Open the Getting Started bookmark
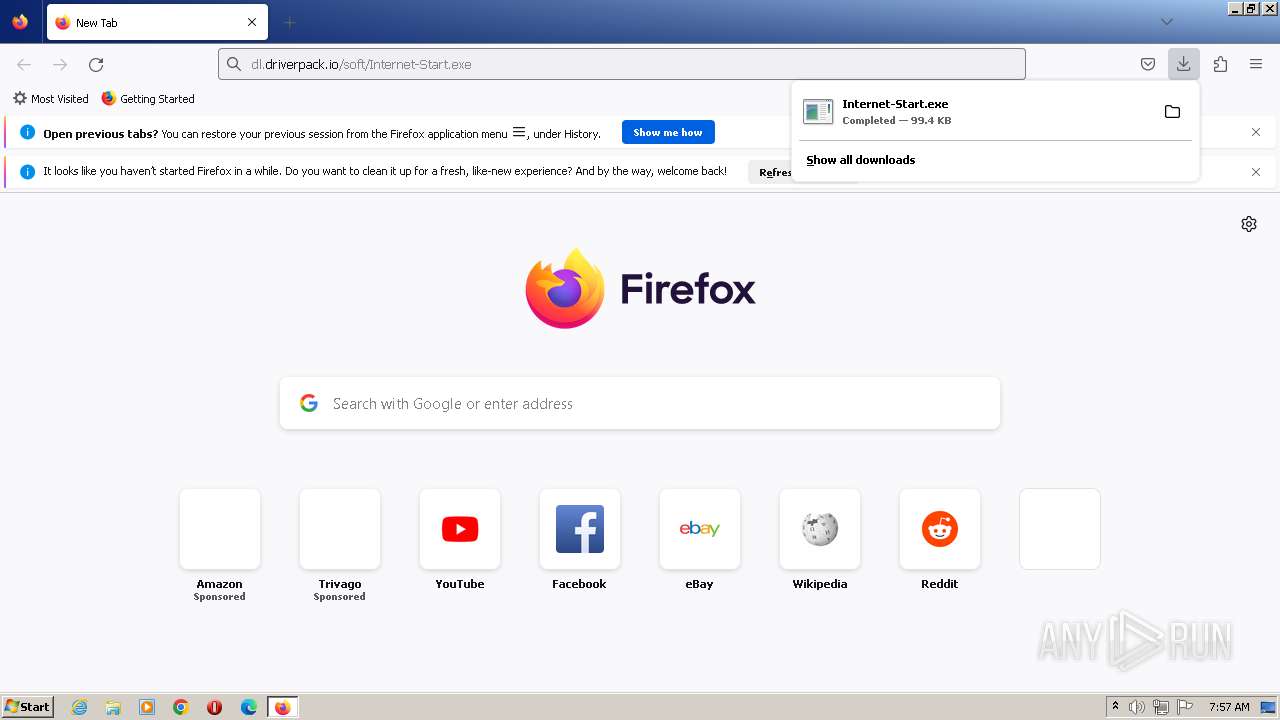The image size is (1280, 720). click(148, 99)
